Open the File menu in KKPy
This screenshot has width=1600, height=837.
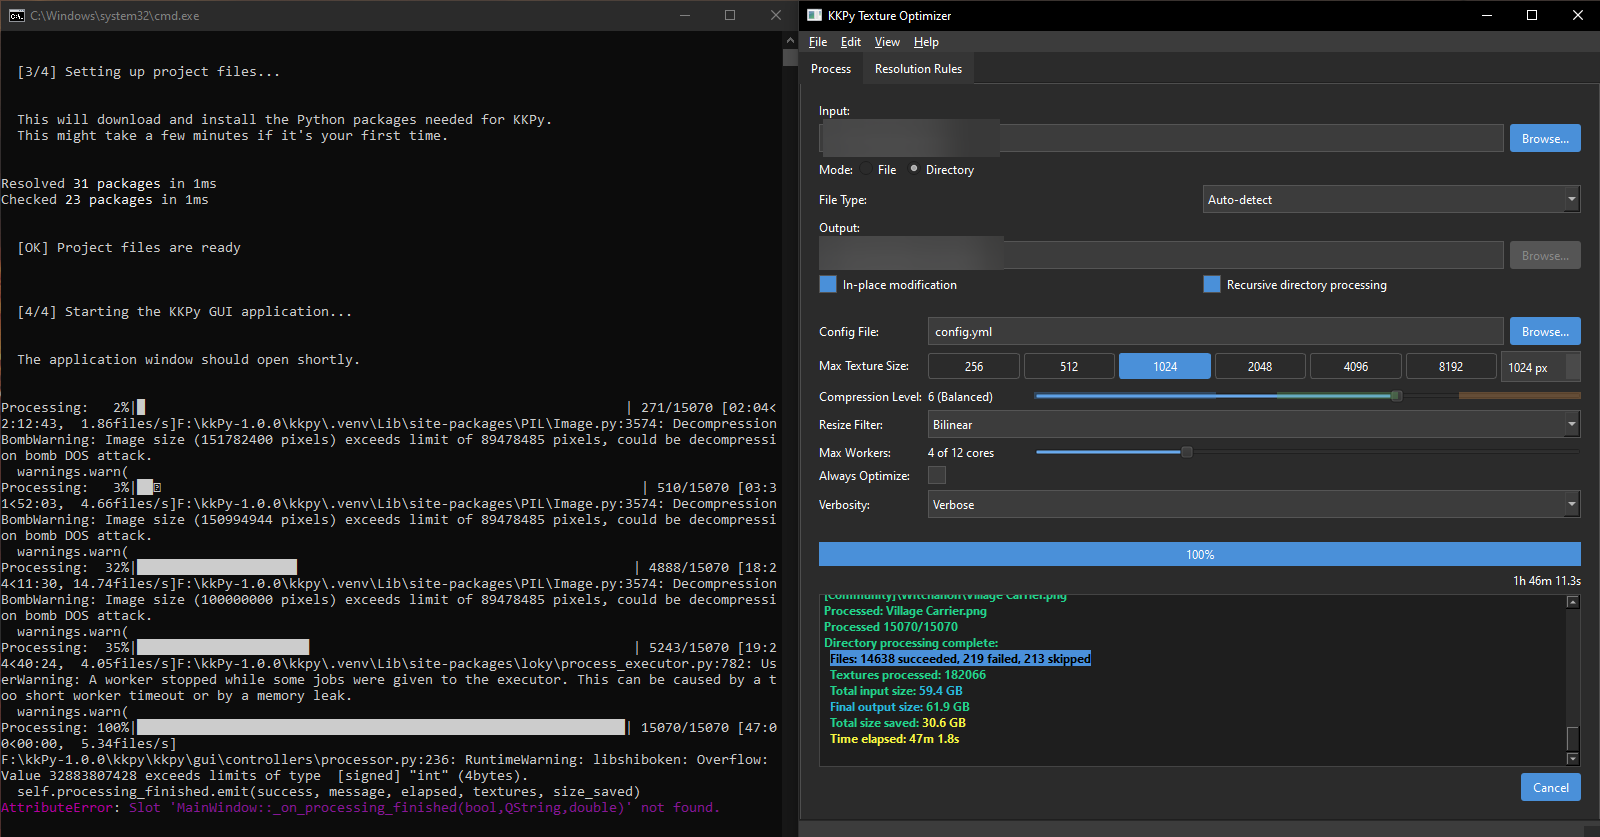818,42
